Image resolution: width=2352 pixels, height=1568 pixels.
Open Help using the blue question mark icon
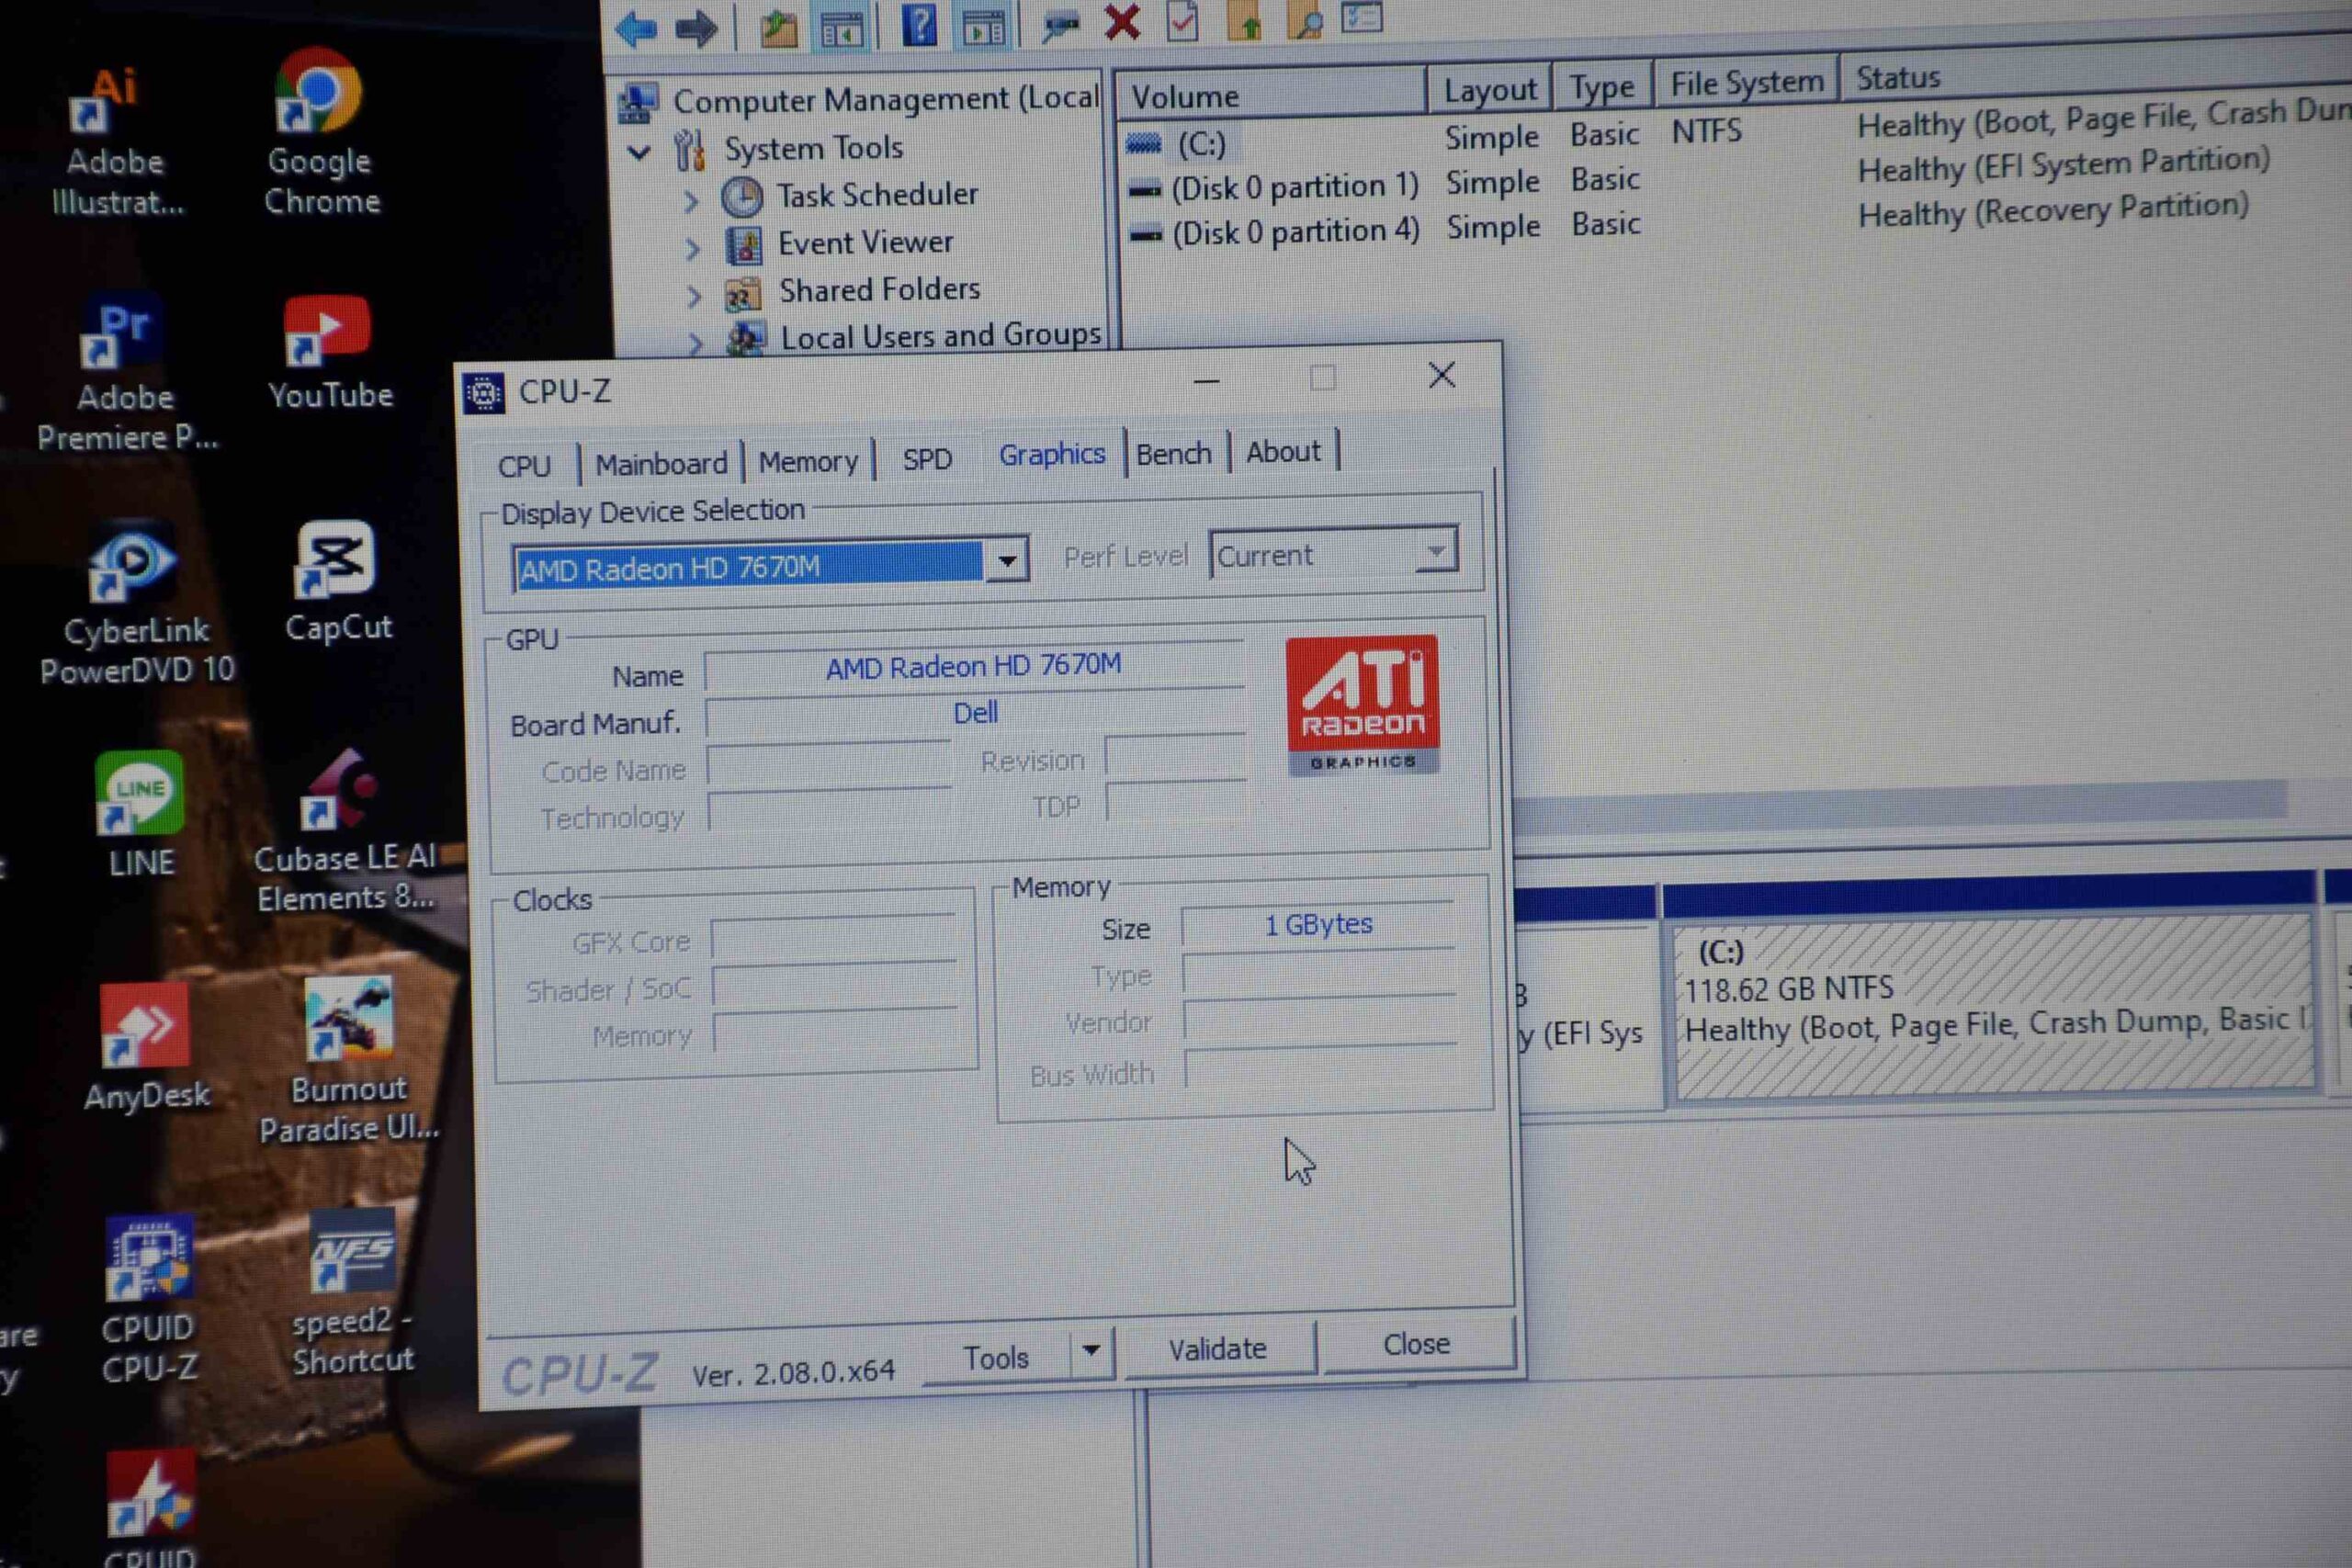(919, 24)
